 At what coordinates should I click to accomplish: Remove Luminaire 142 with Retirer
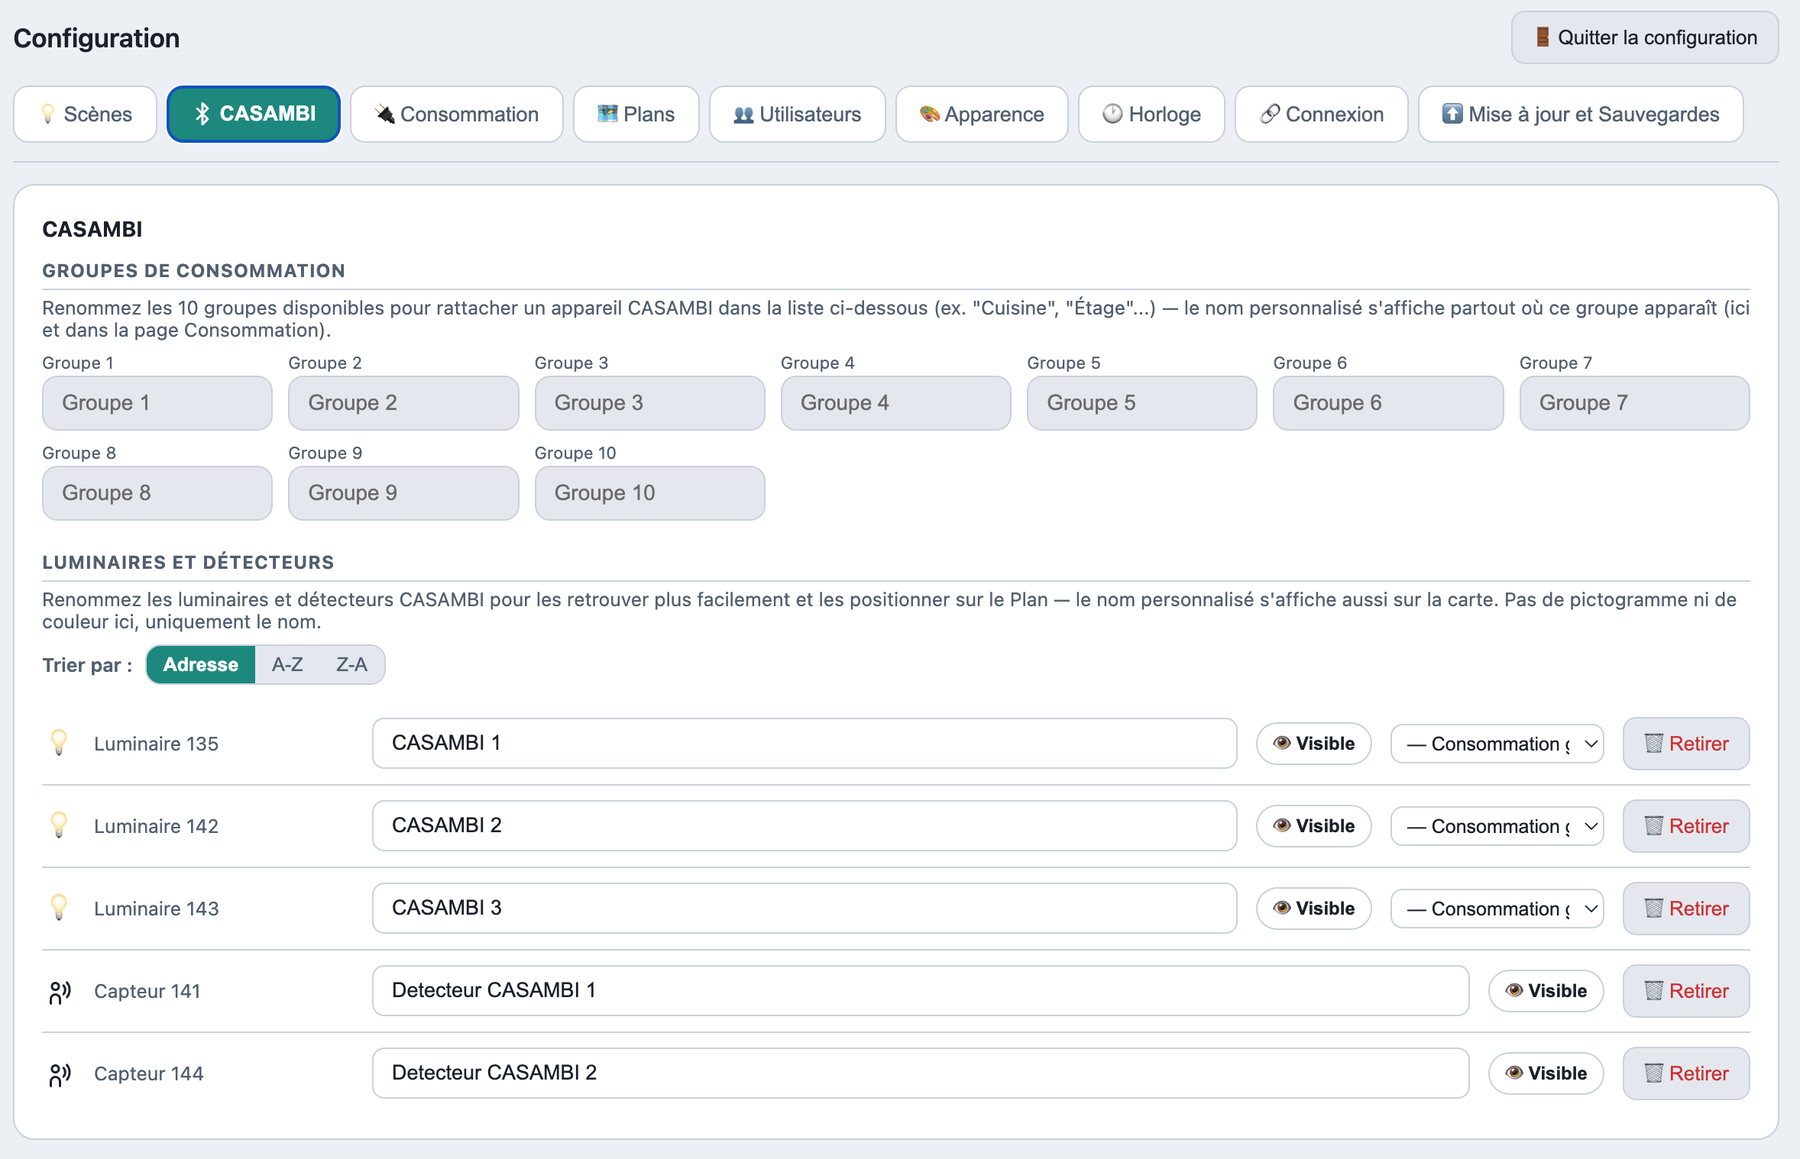1686,826
